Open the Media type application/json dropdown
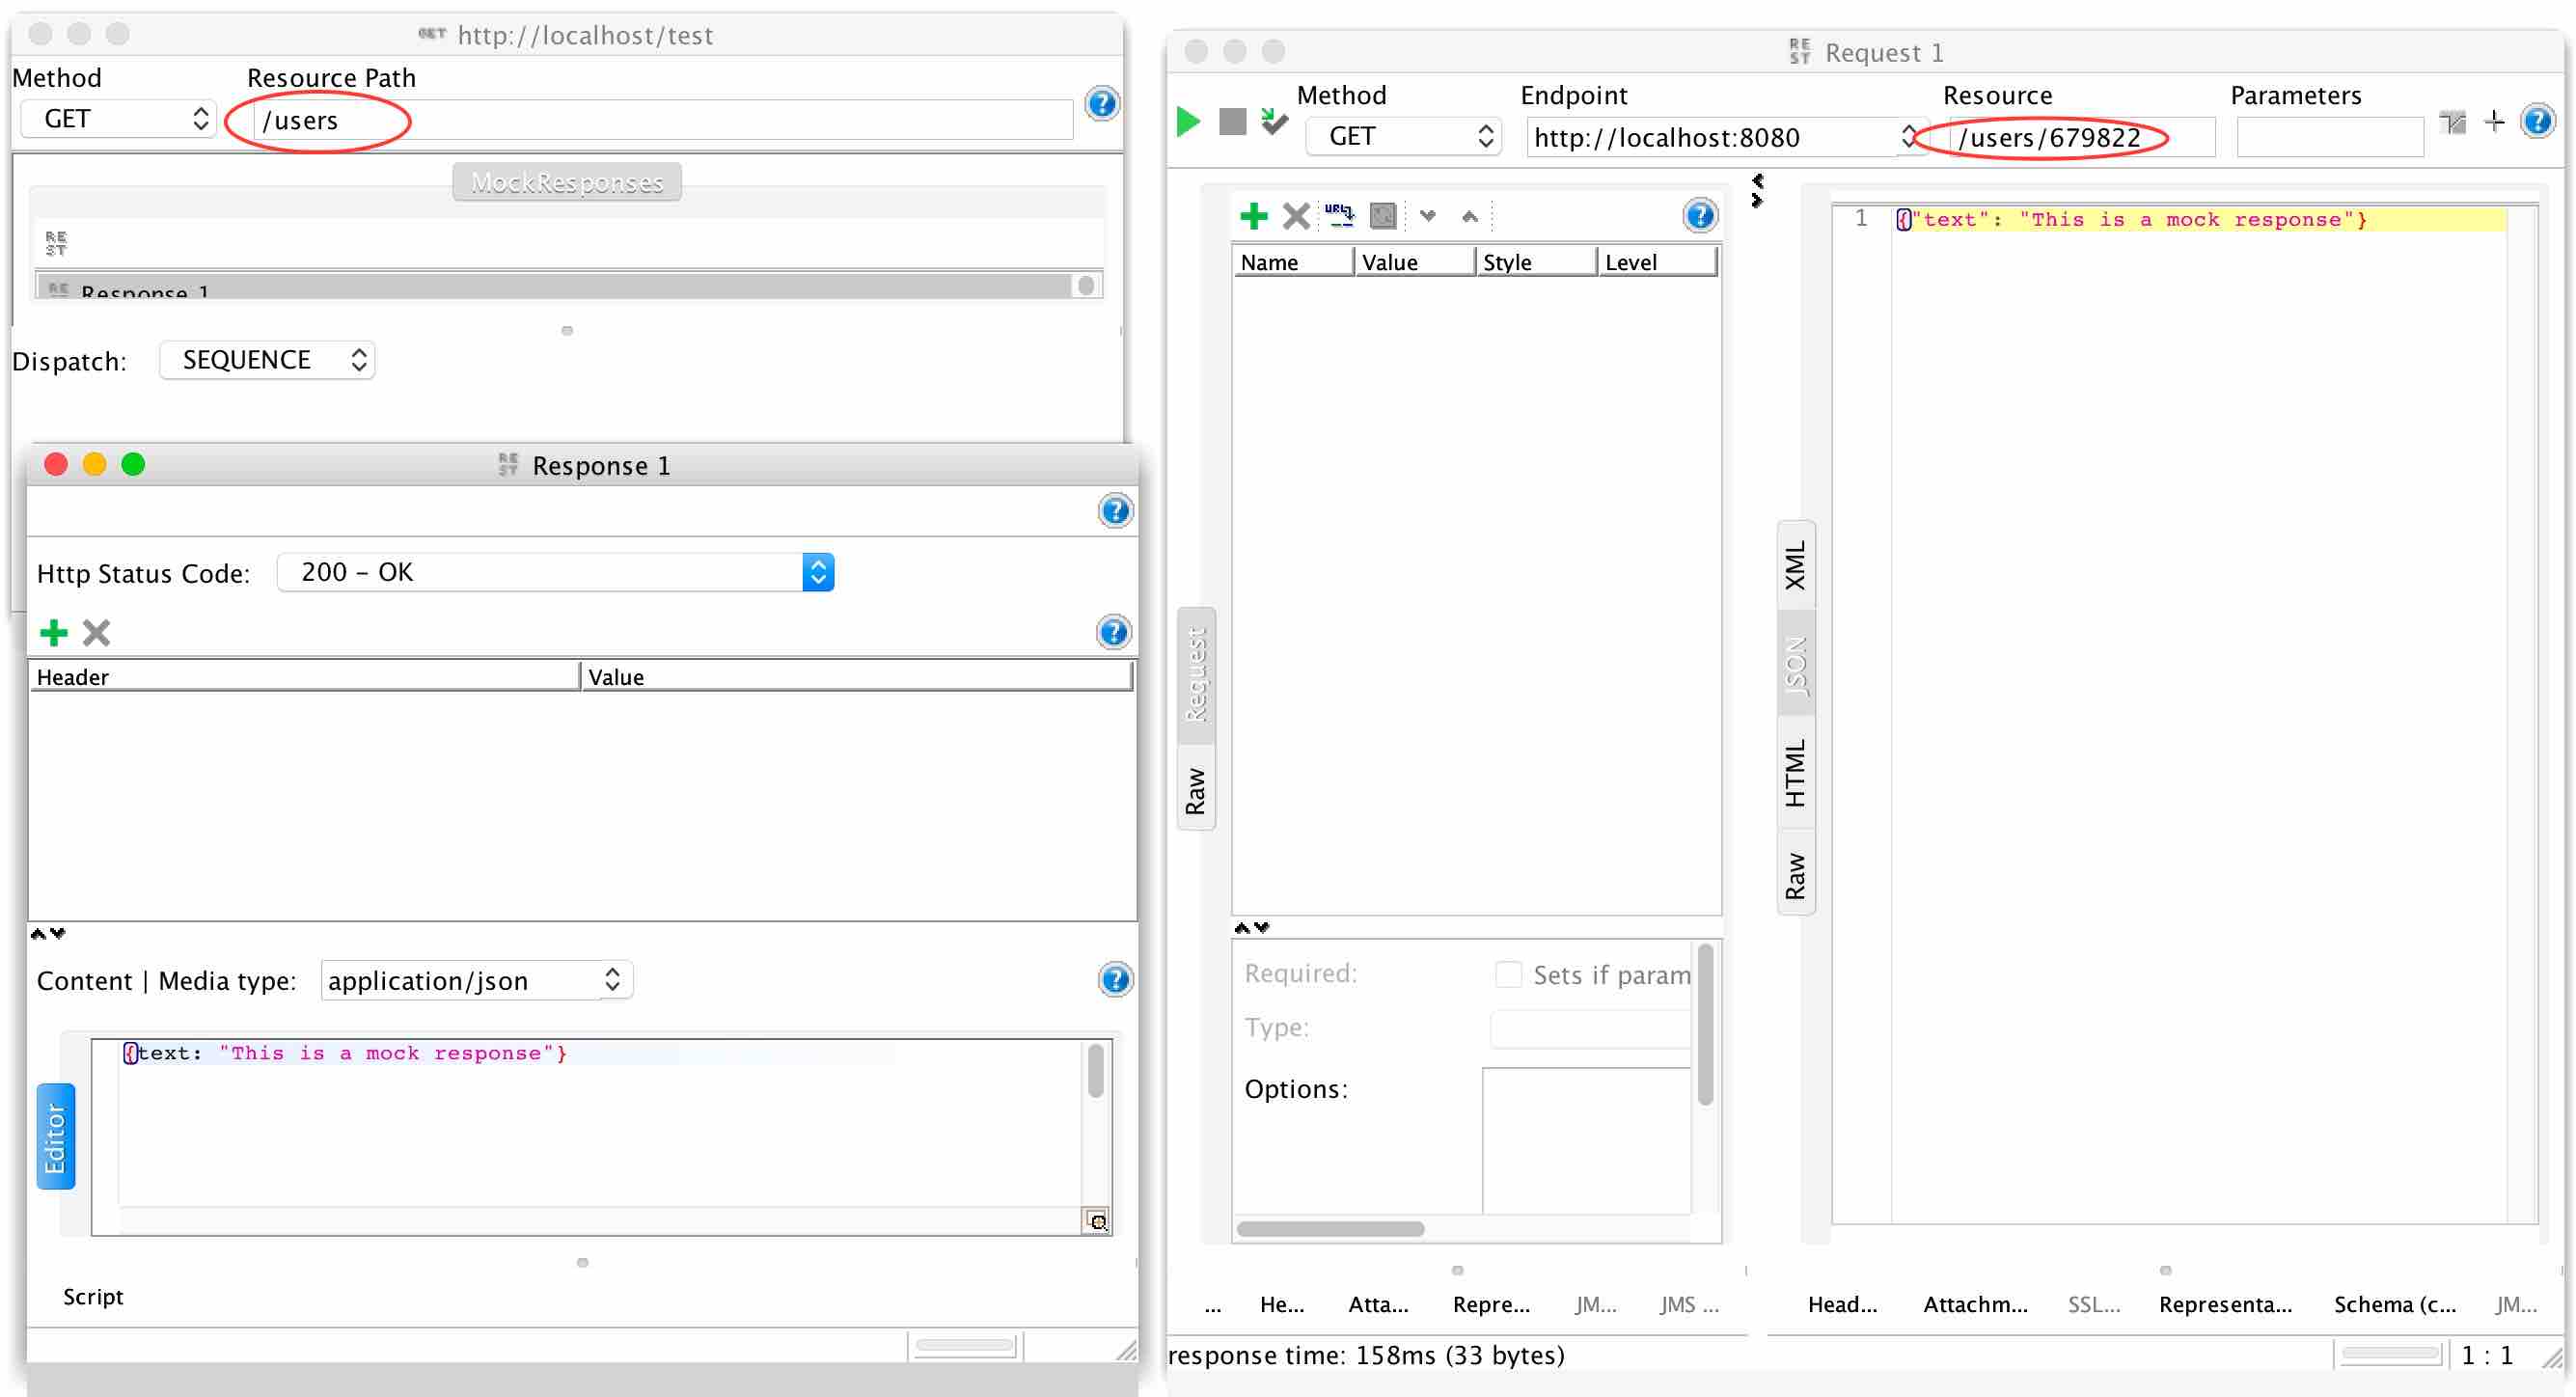Viewport: 2576px width, 1397px height. pyautogui.click(x=476, y=981)
